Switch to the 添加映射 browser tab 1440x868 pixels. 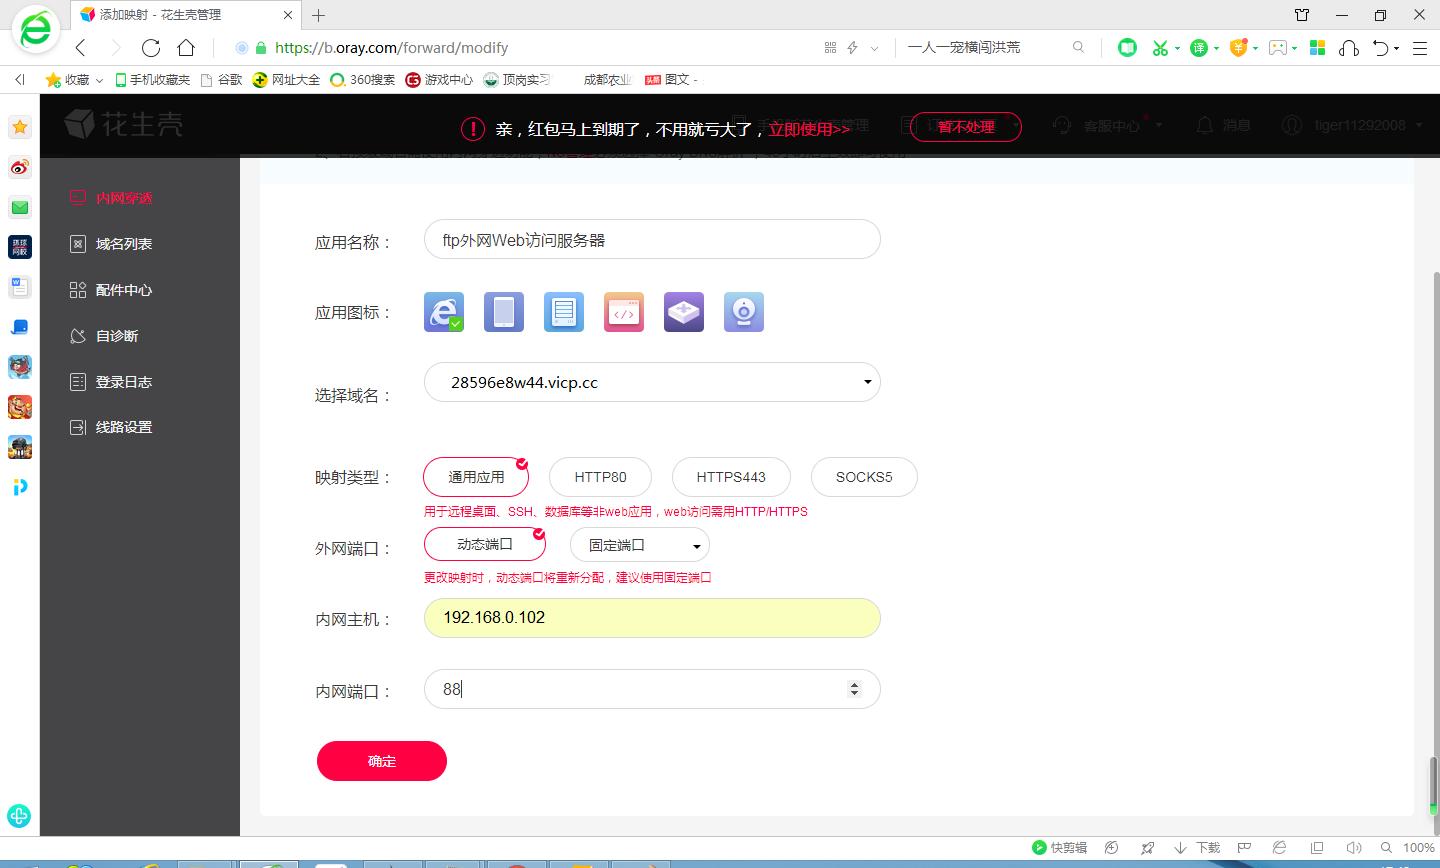[160, 14]
